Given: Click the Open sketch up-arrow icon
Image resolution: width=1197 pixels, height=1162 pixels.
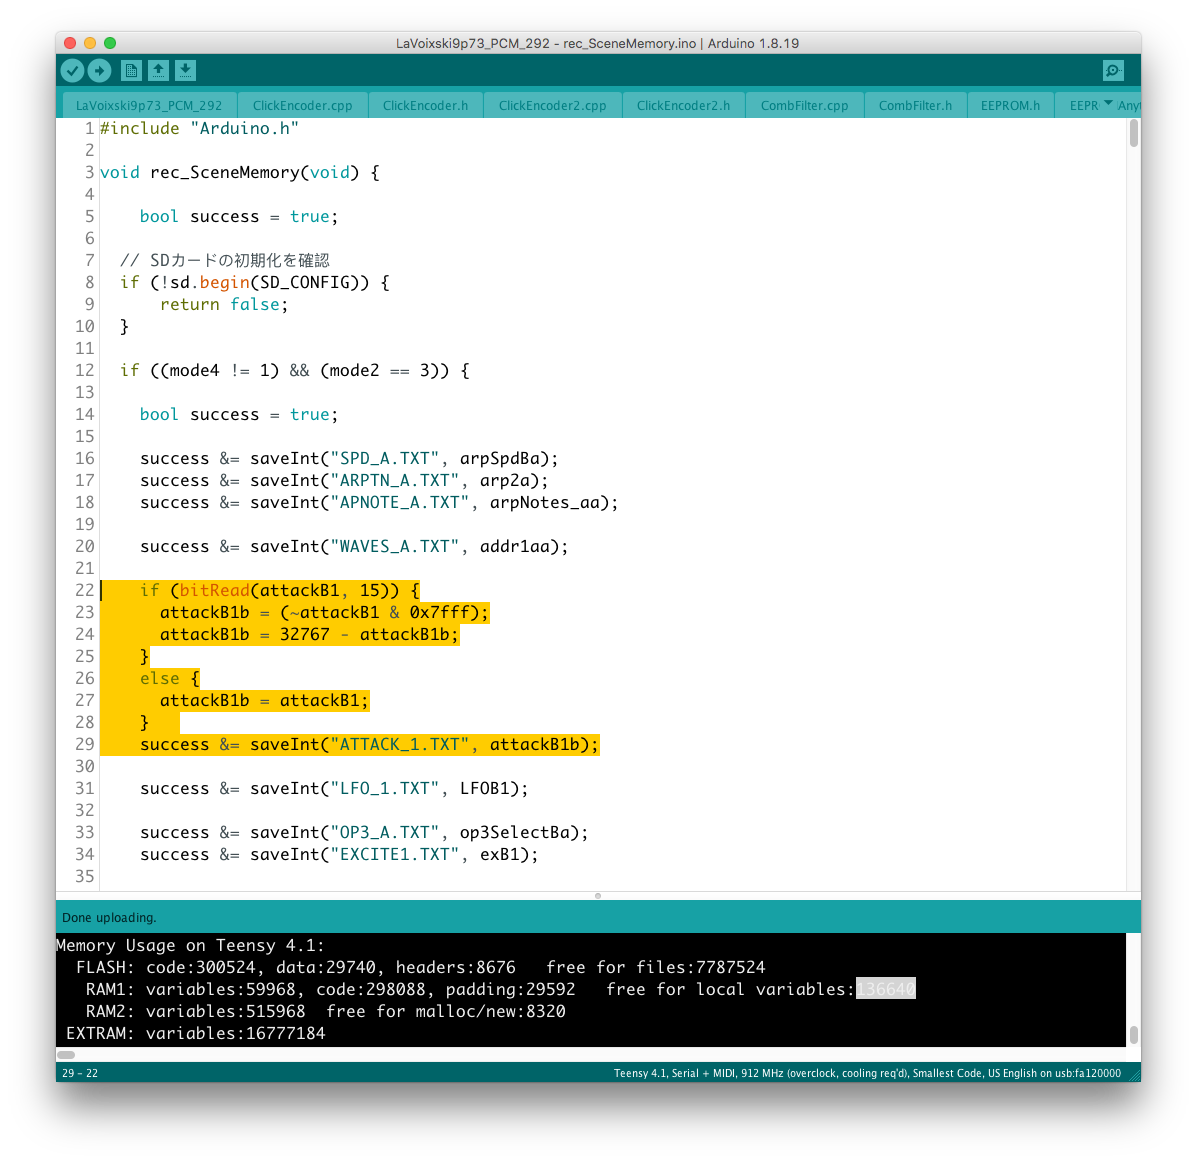Looking at the screenshot, I should (158, 70).
